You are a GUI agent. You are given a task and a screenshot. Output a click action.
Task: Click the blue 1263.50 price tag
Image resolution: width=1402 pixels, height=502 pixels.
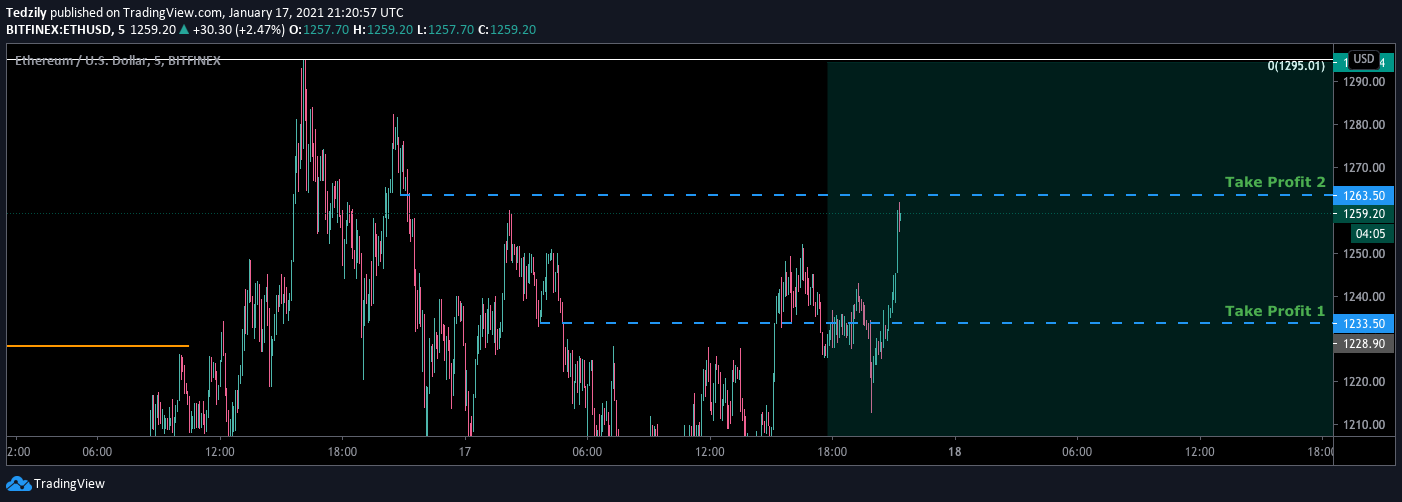1365,196
